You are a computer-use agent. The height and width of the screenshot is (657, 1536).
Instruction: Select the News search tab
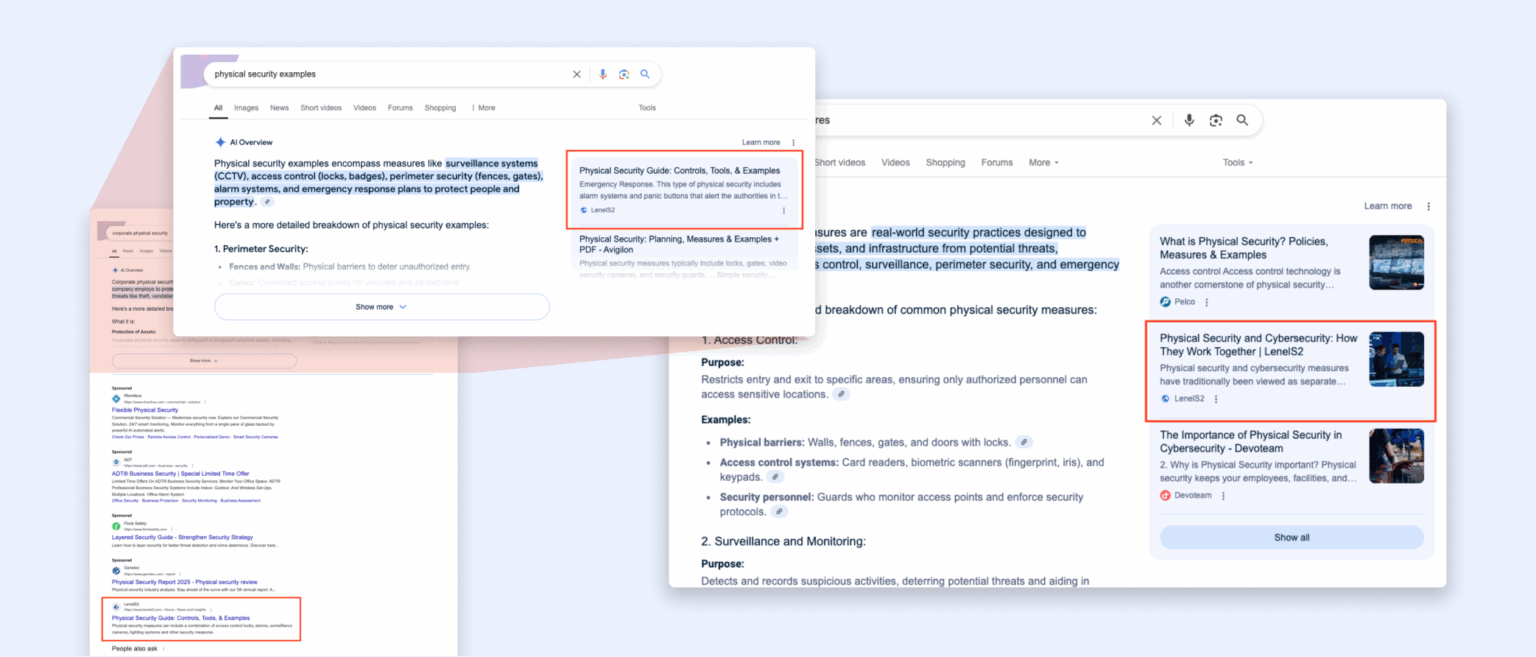click(x=279, y=108)
